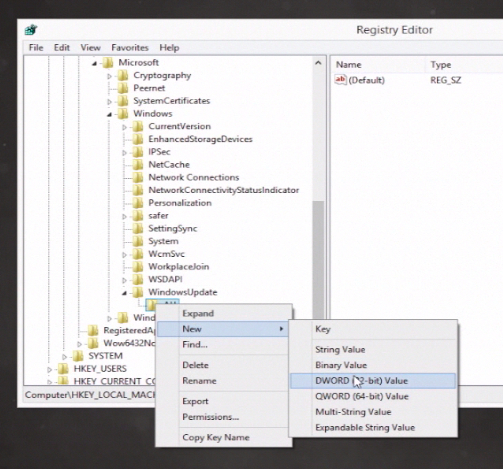Viewport: 503px width, 469px height.
Task: Choose Multi-String Value
Action: click(x=373, y=412)
